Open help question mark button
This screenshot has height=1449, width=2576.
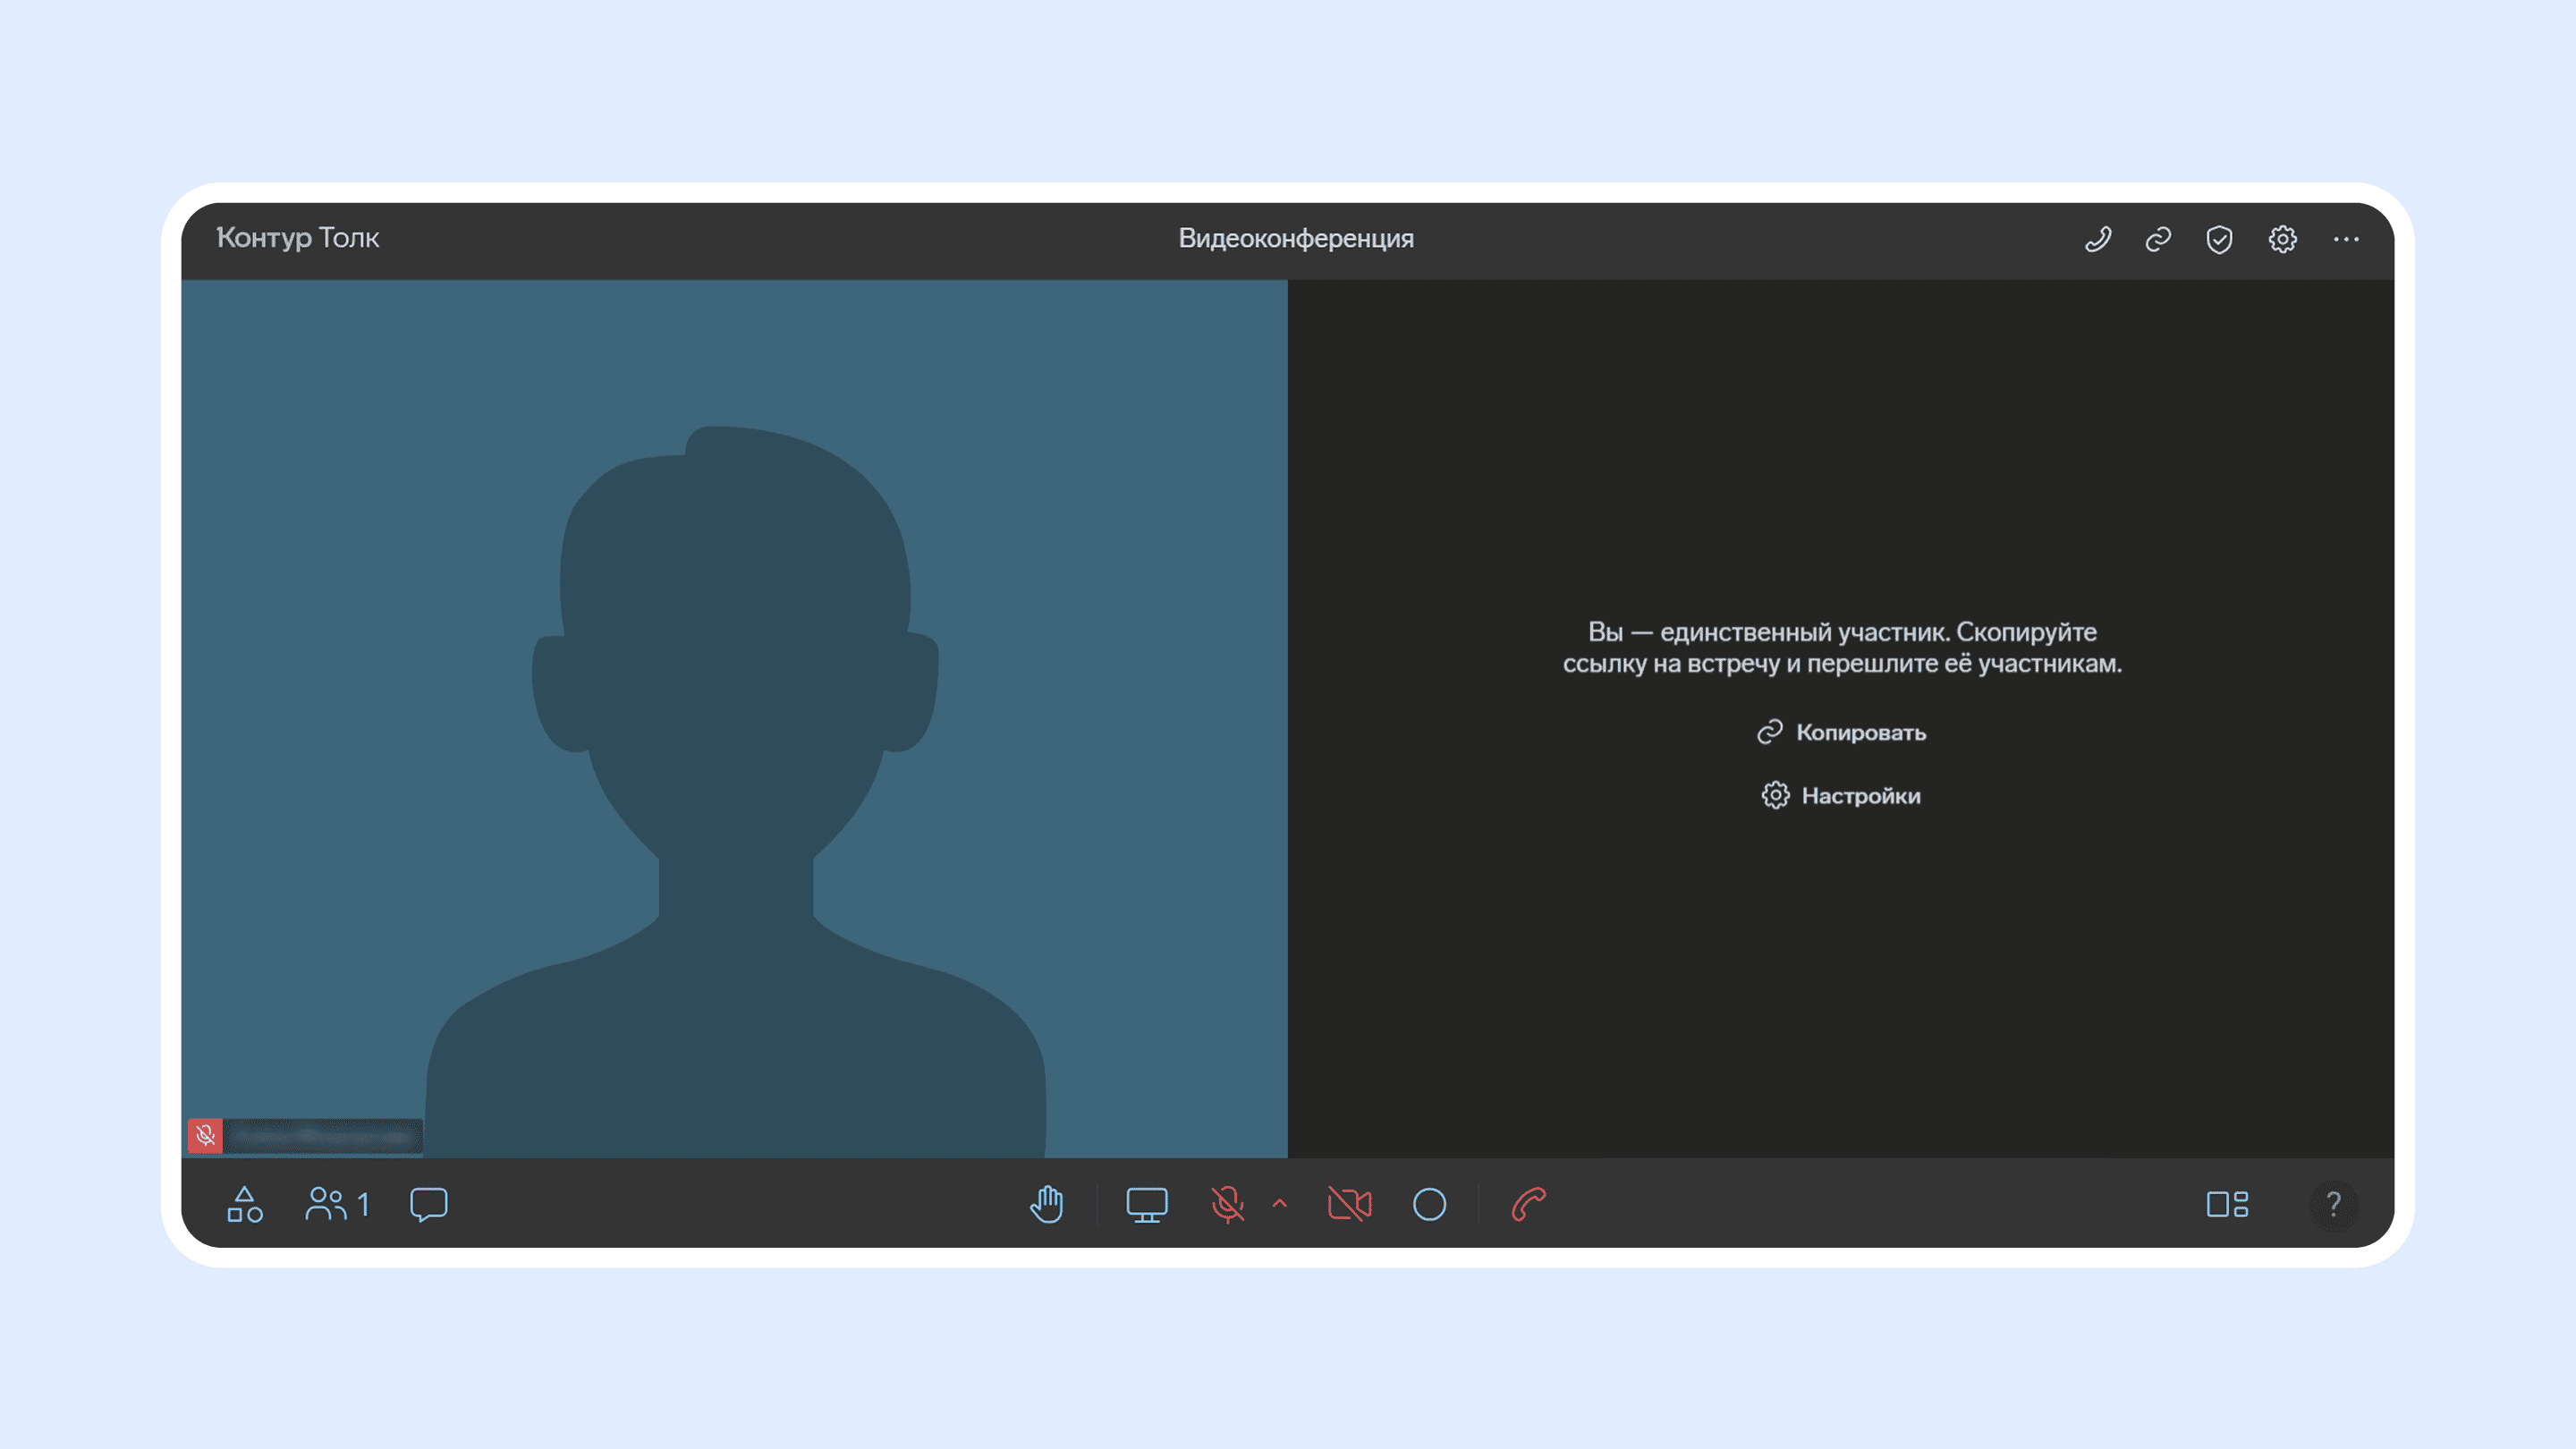coord(2333,1204)
